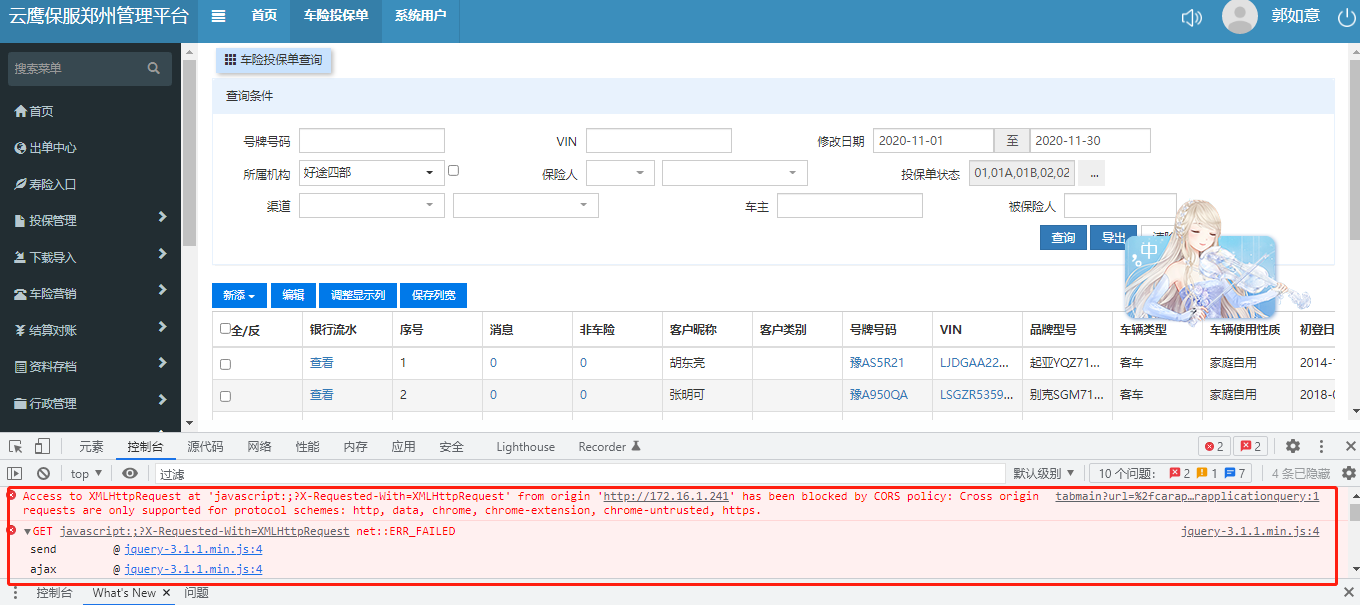Open the Recorder DevTools tab

[x=609, y=447]
